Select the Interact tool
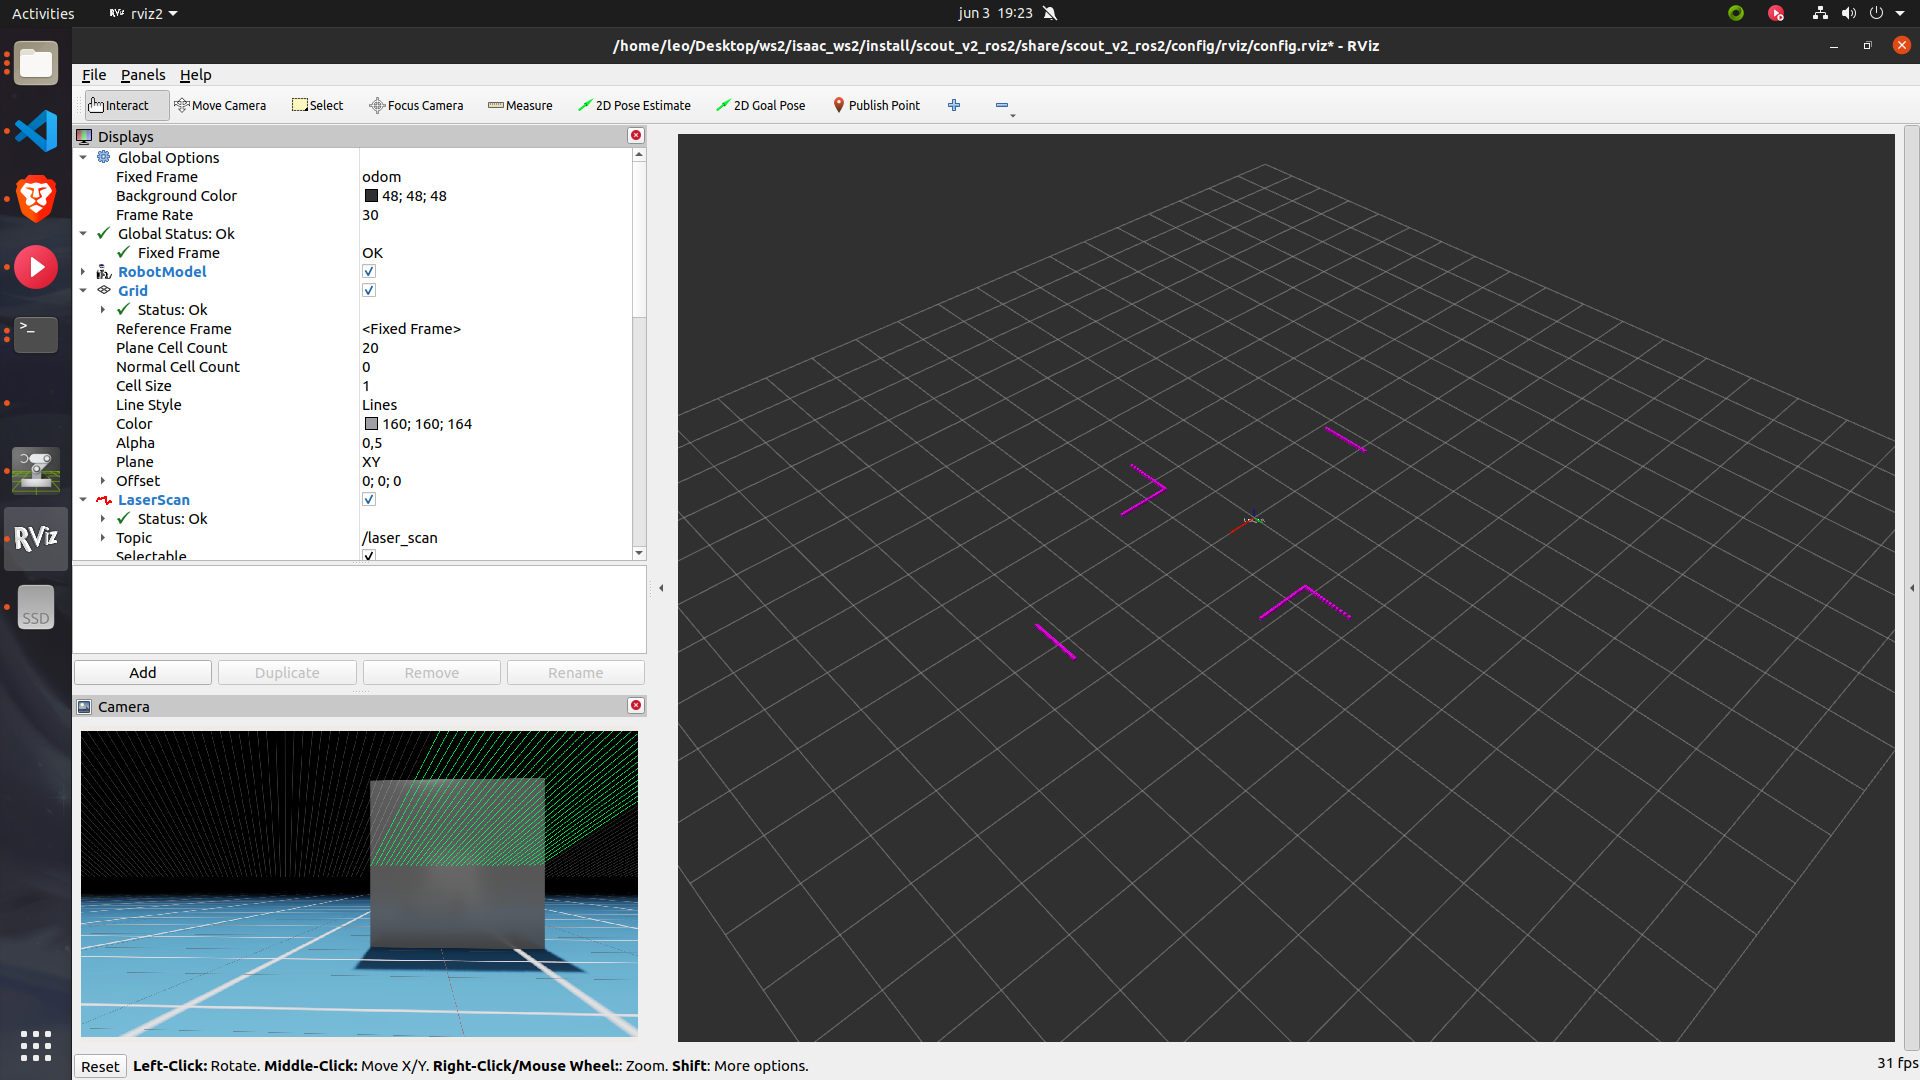1920x1080 pixels. pos(118,105)
